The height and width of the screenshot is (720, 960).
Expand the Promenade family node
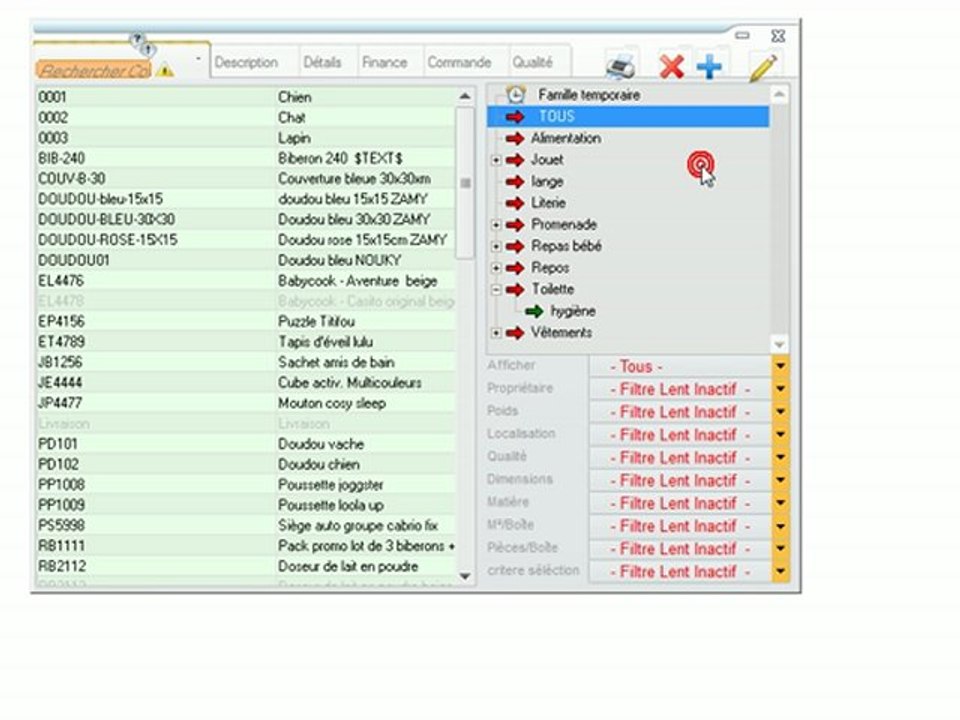pos(496,225)
